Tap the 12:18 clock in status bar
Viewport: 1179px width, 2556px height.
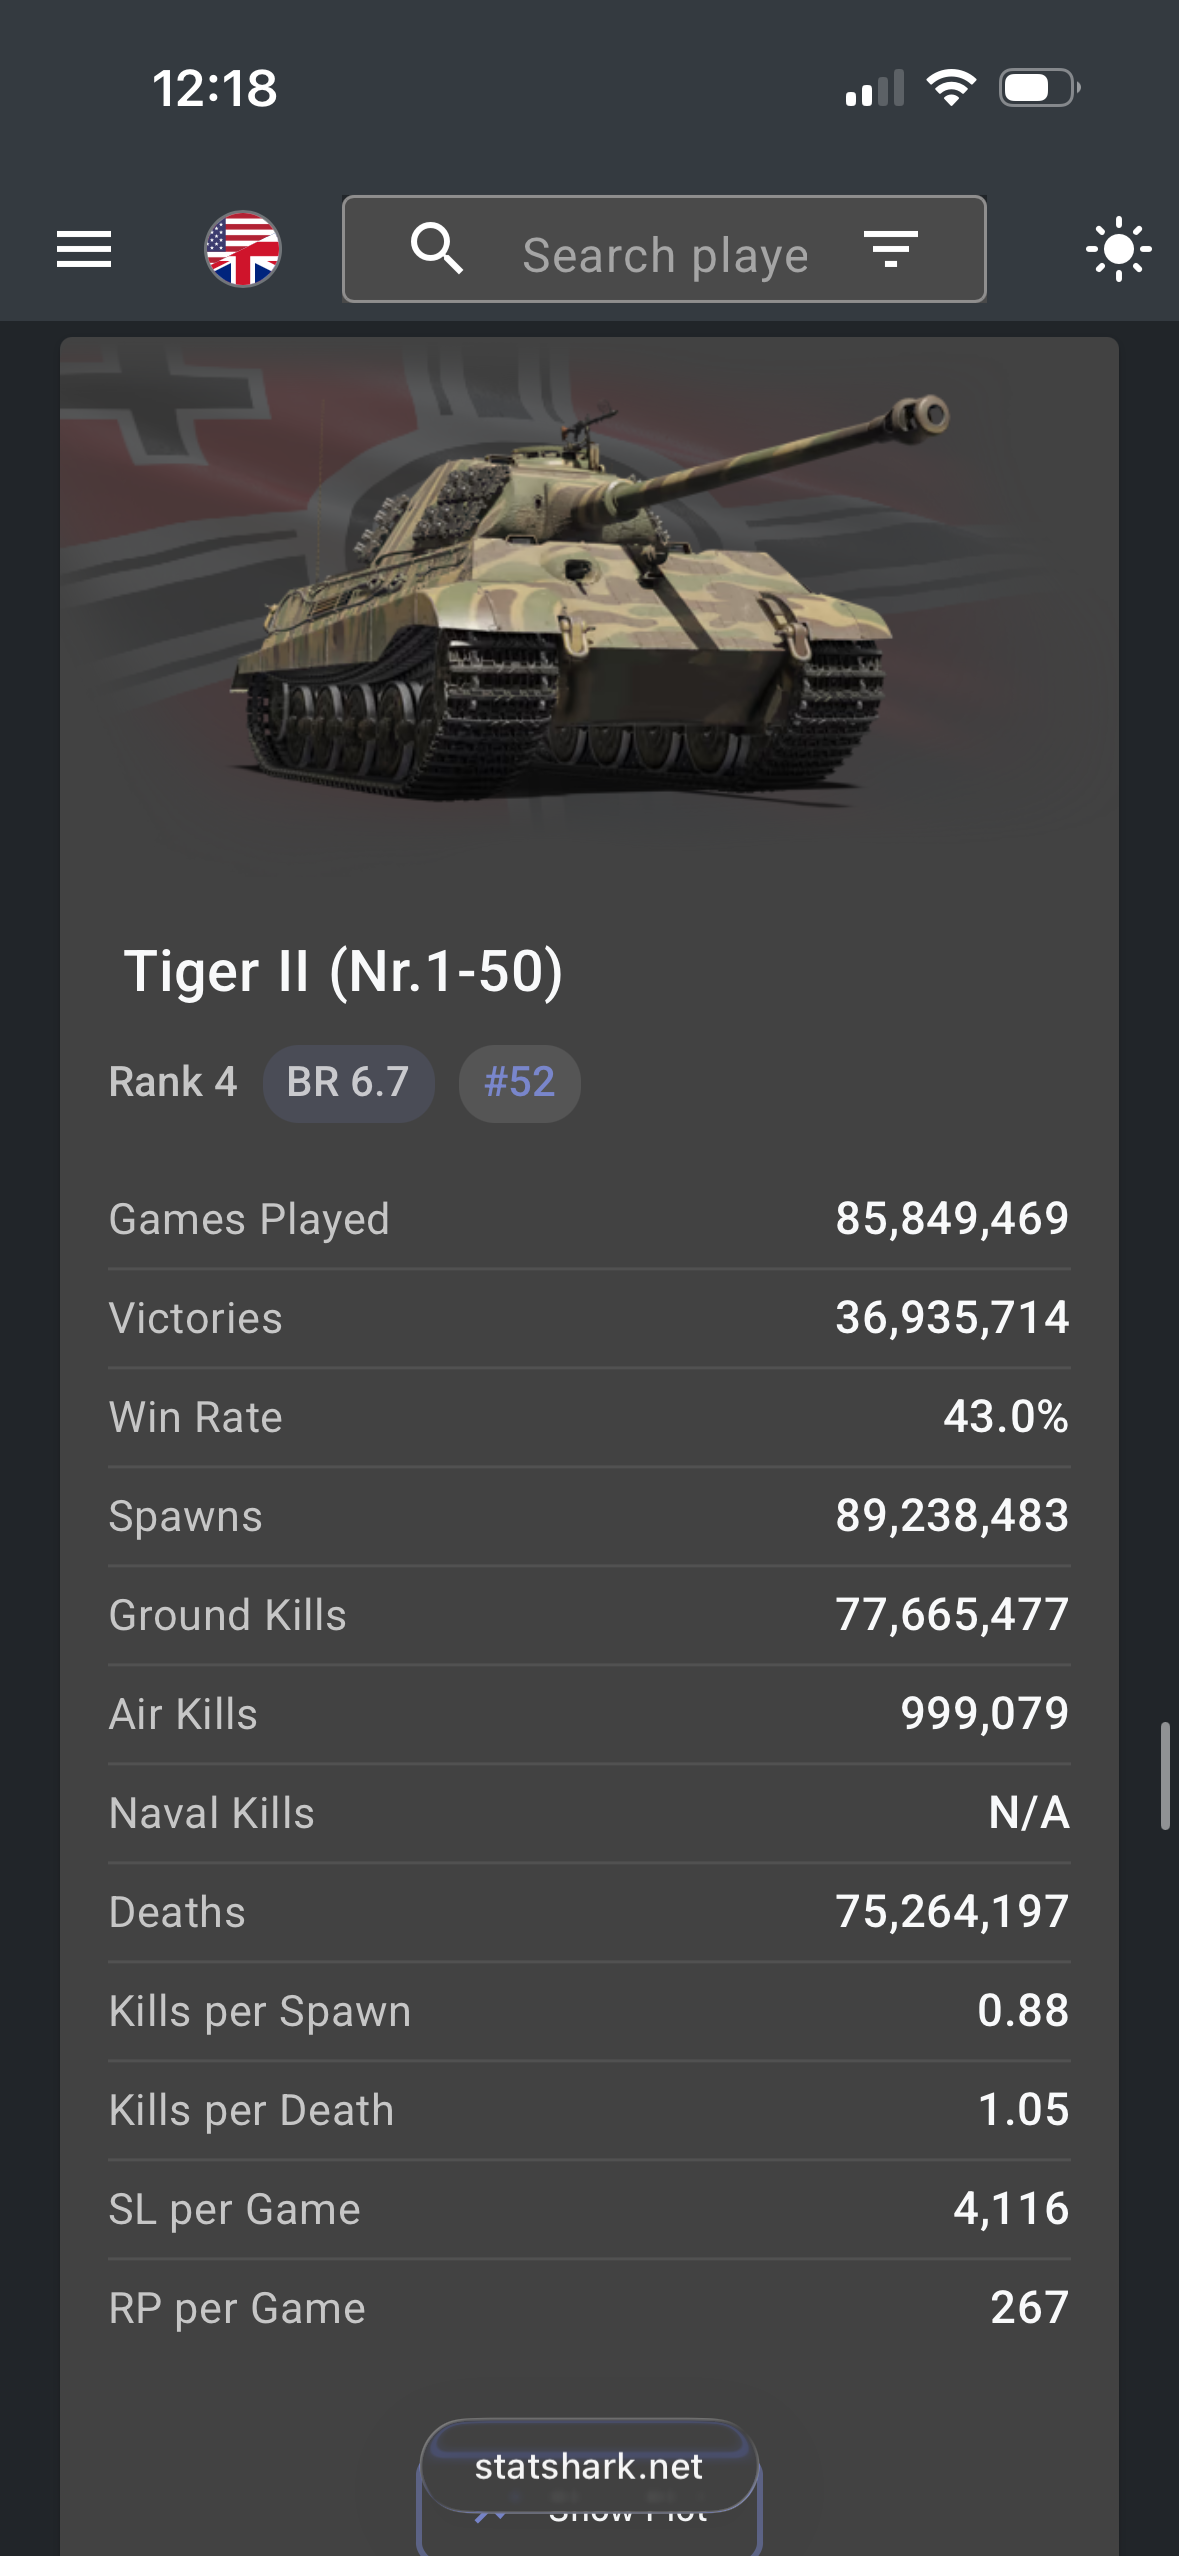pyautogui.click(x=215, y=88)
